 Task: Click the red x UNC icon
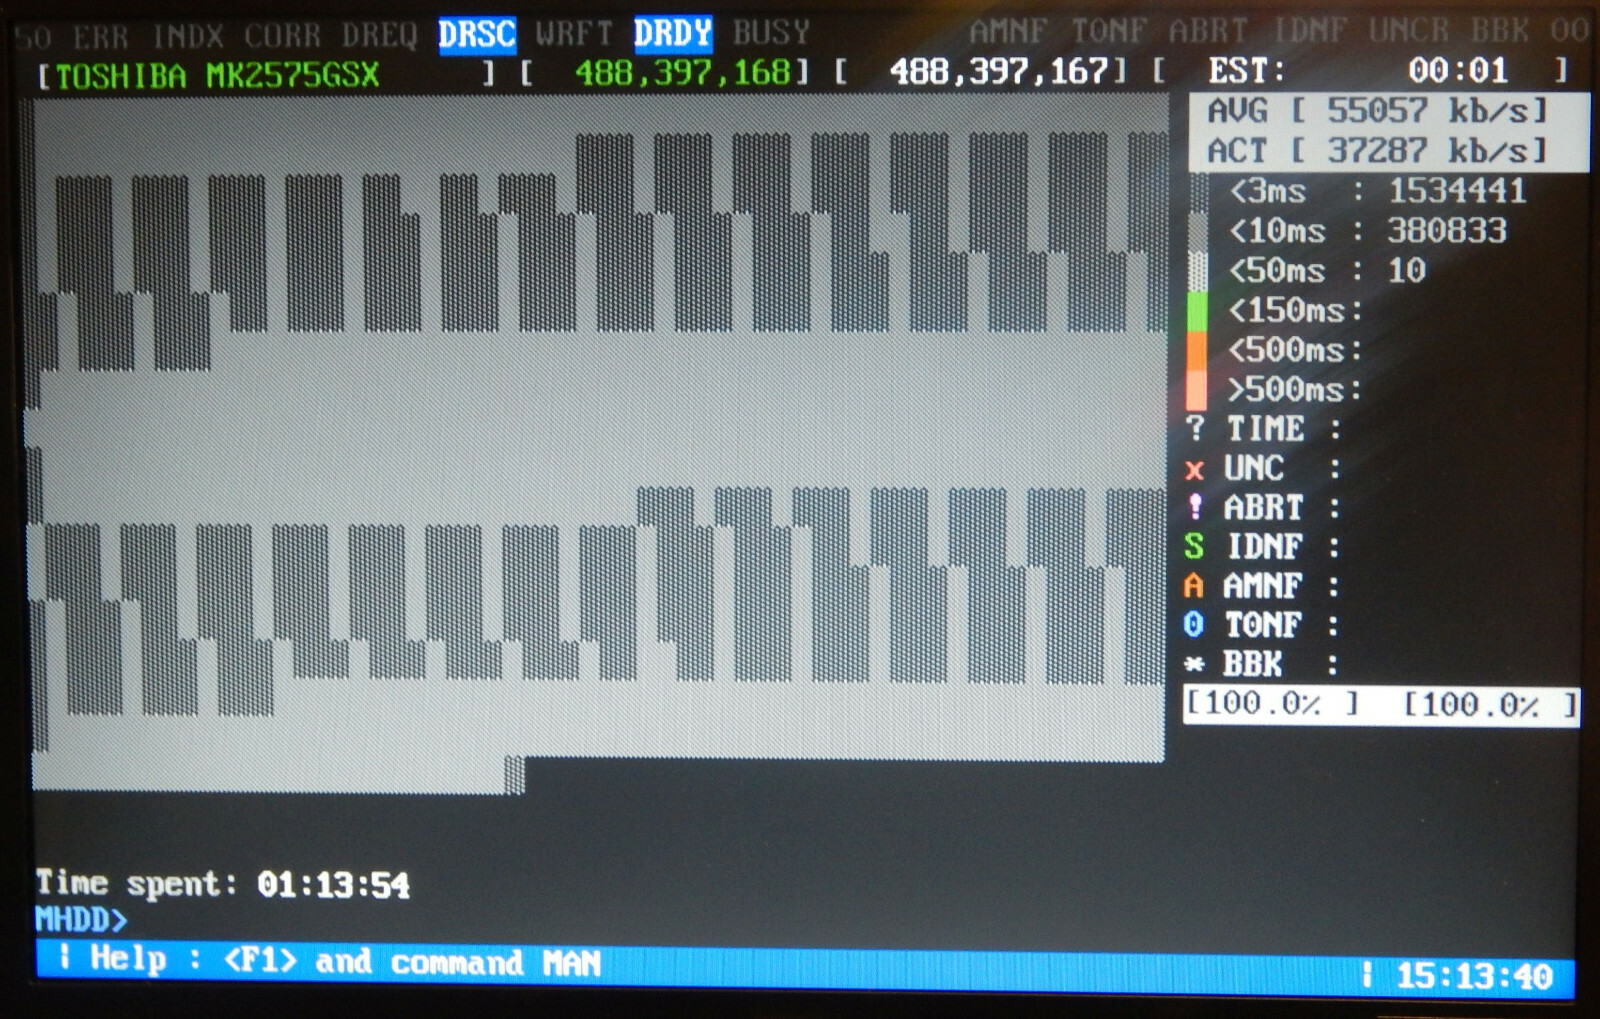tap(1194, 469)
